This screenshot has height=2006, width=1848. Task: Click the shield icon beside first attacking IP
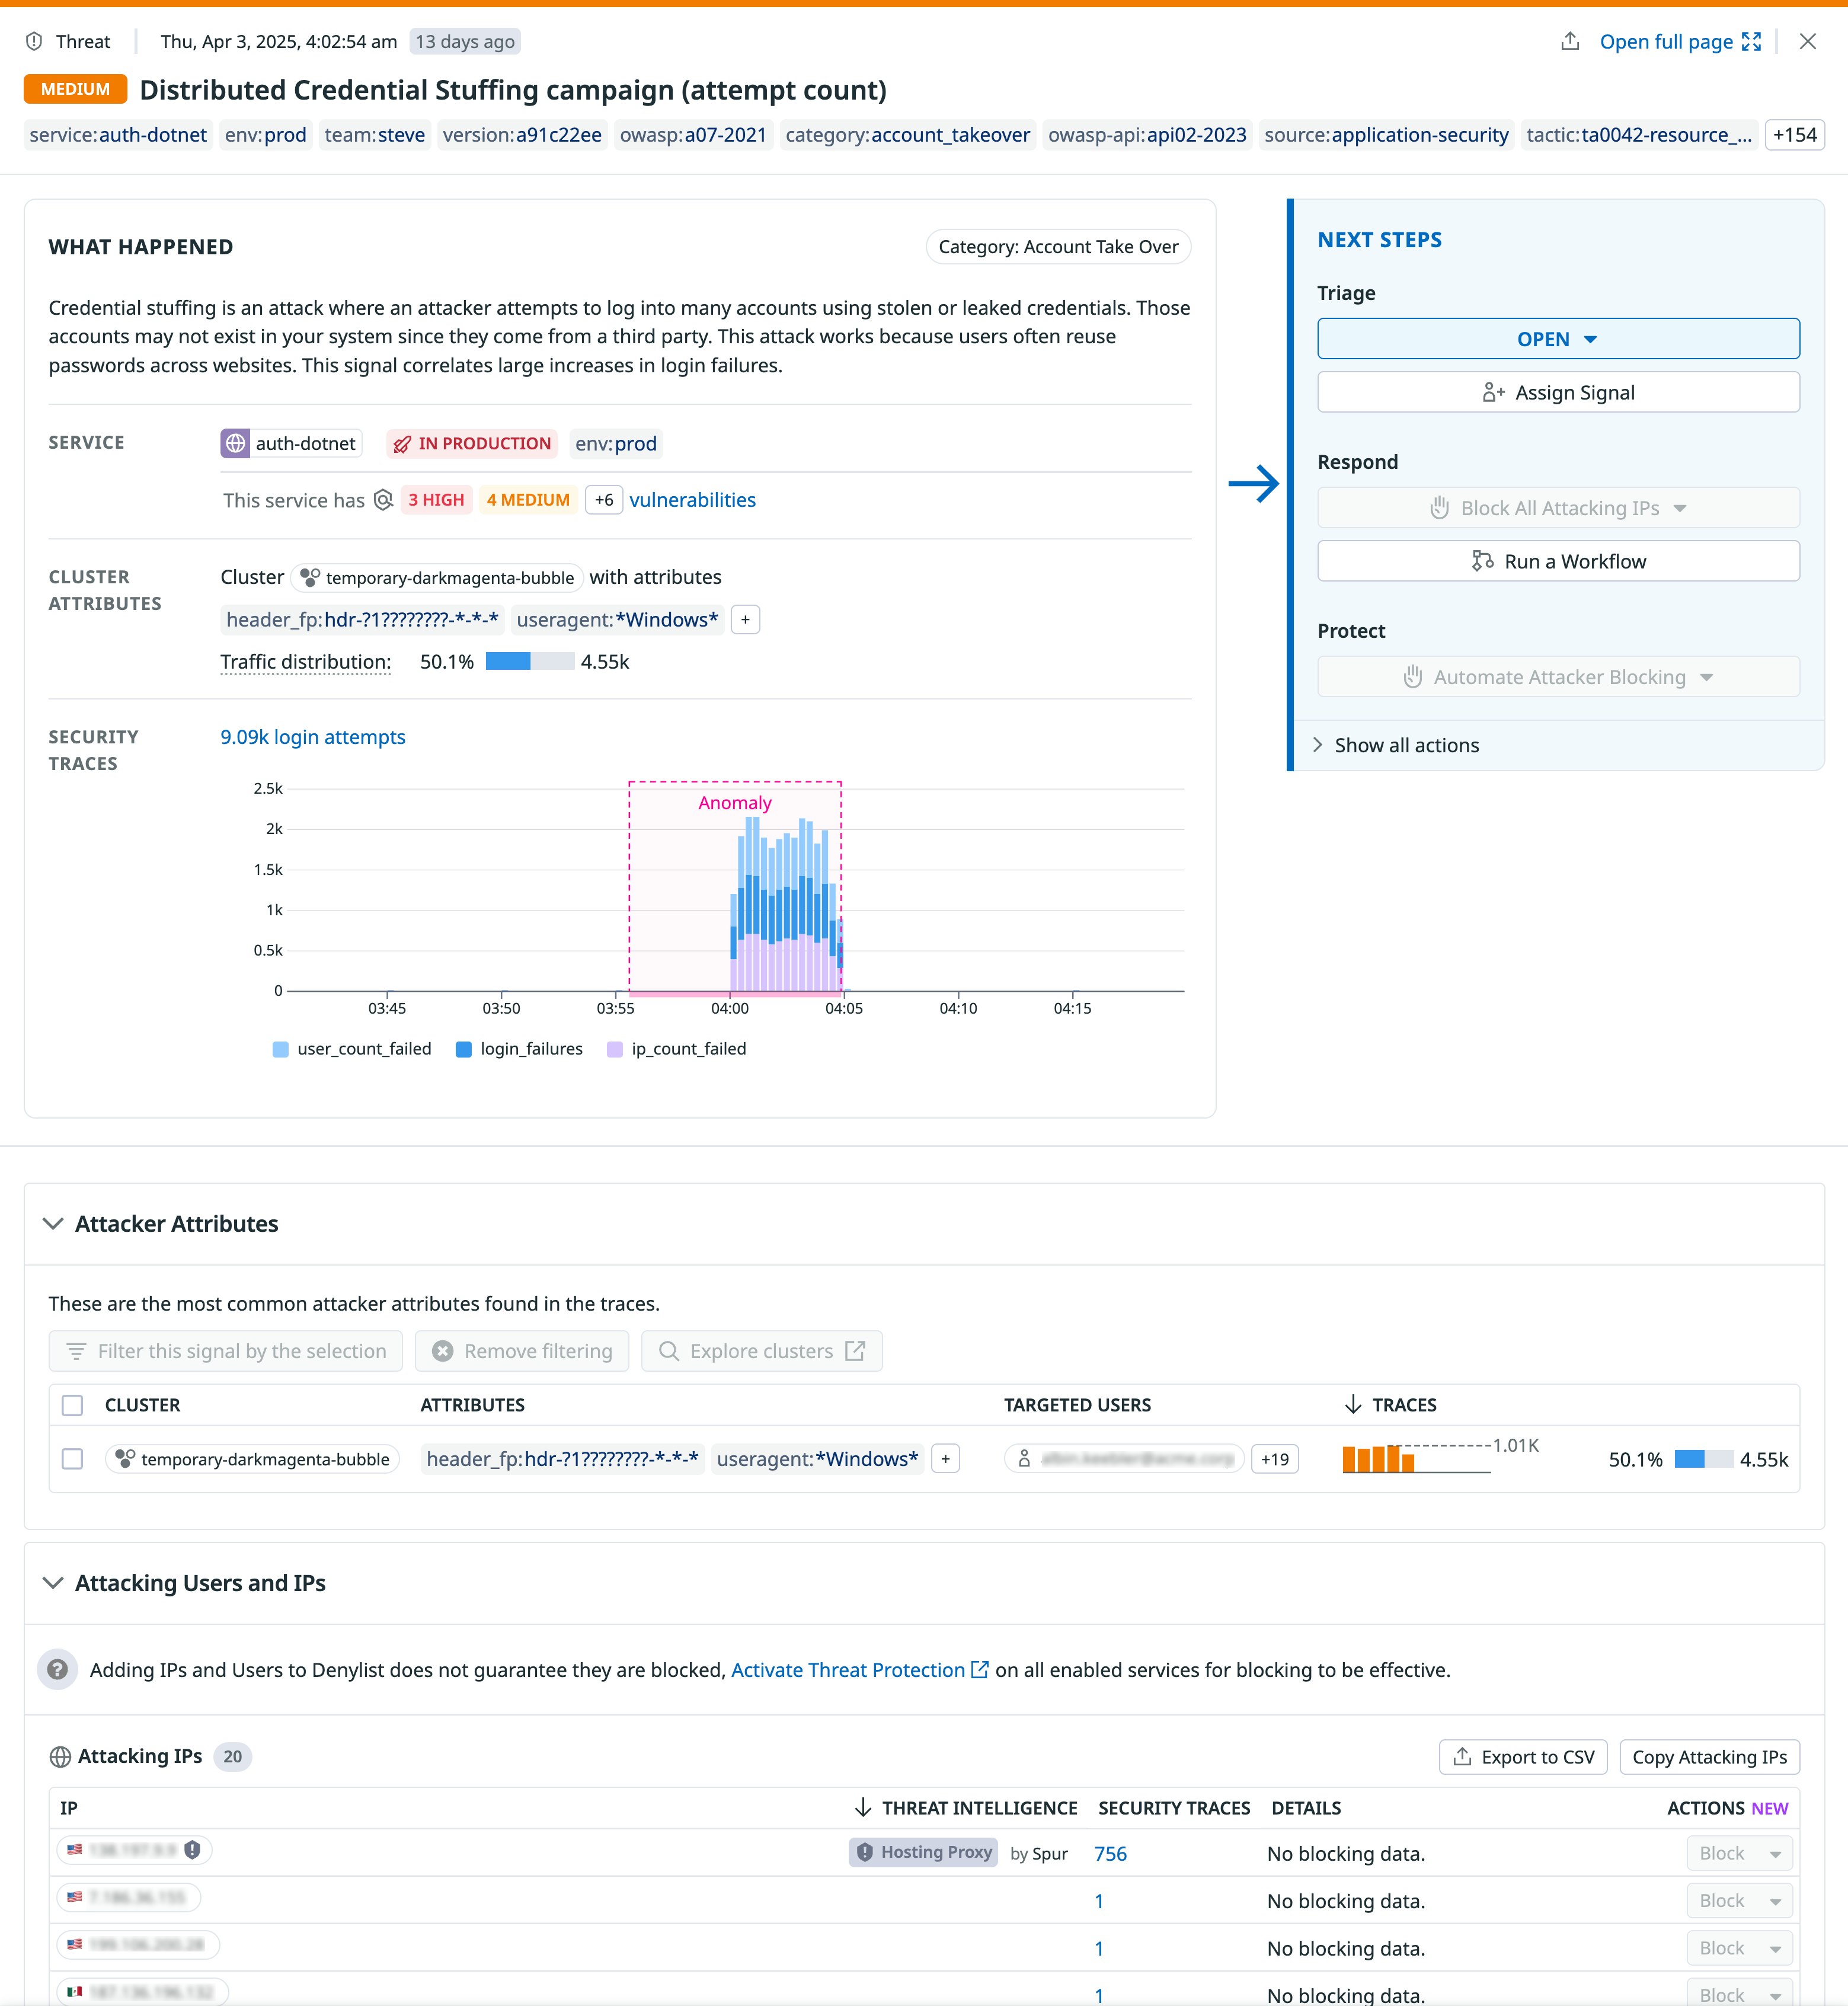pyautogui.click(x=193, y=1850)
